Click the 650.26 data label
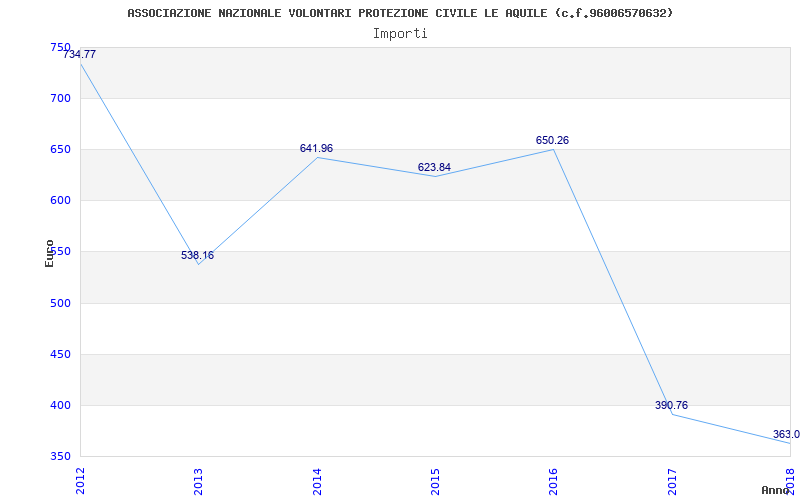 pyautogui.click(x=553, y=140)
